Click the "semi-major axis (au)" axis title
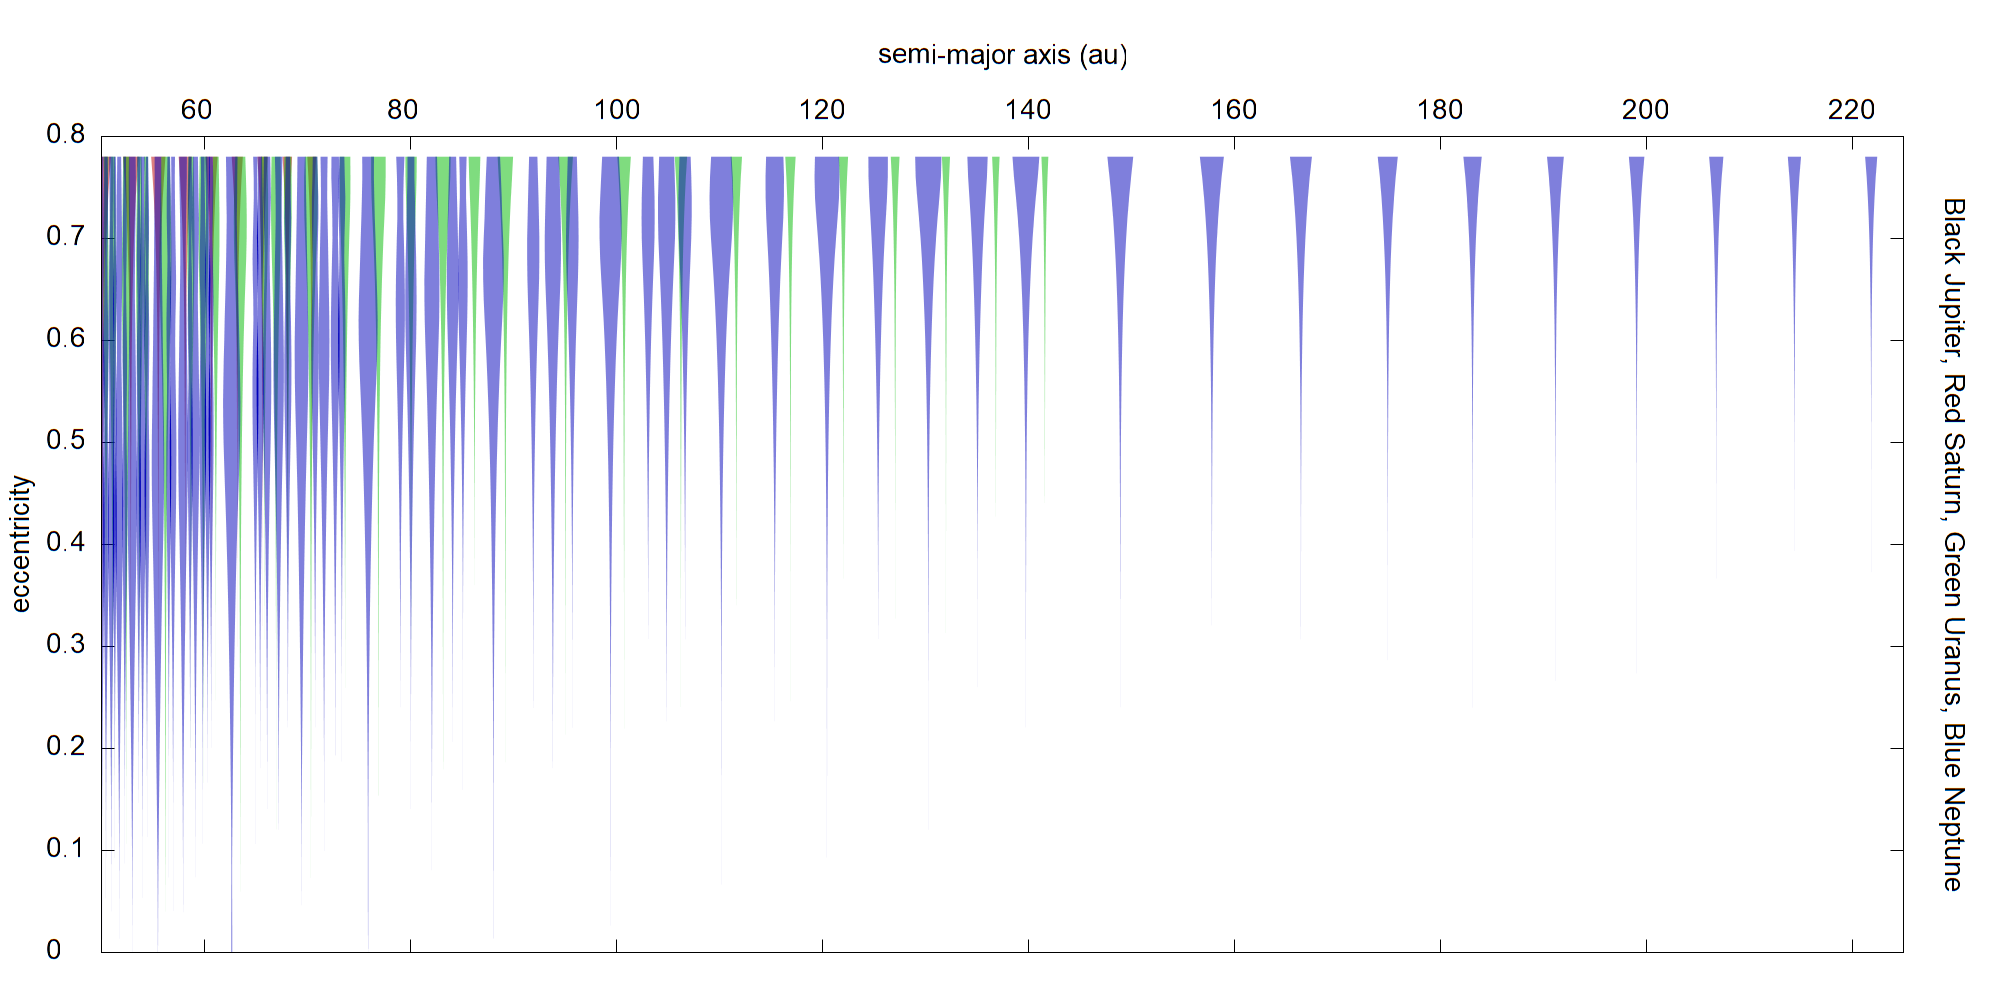 point(1003,55)
